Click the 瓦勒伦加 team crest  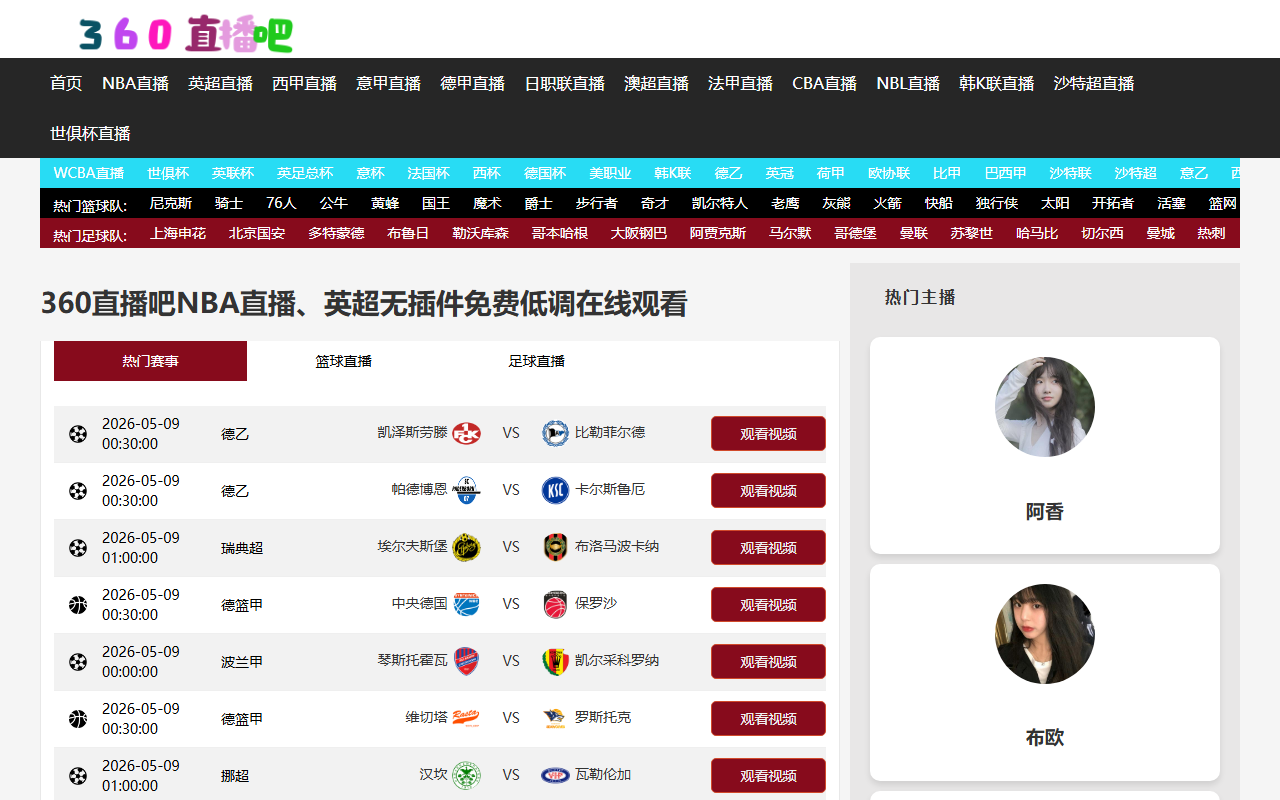(555, 775)
